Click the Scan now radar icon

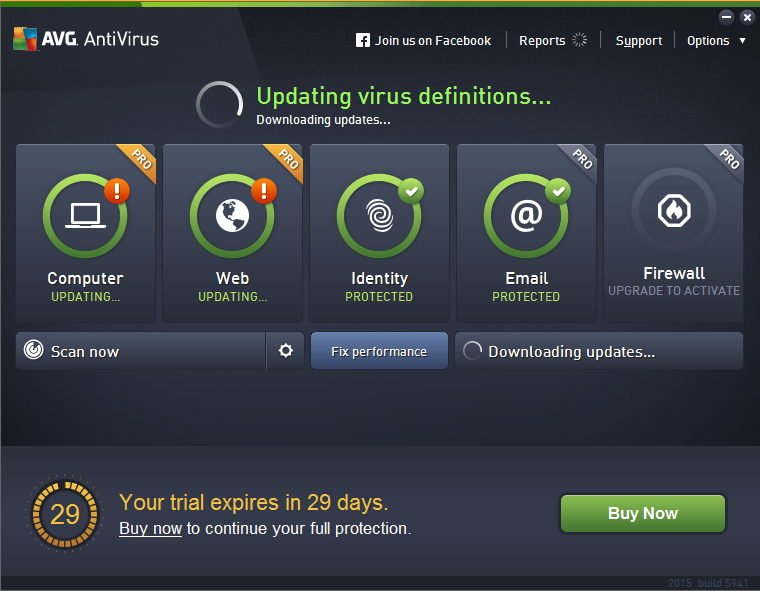pyautogui.click(x=34, y=350)
